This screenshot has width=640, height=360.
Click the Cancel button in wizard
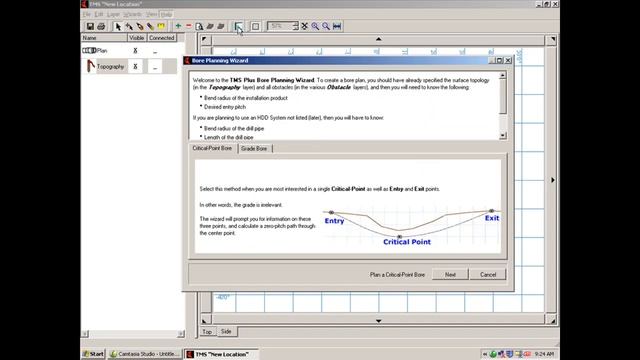(x=488, y=275)
